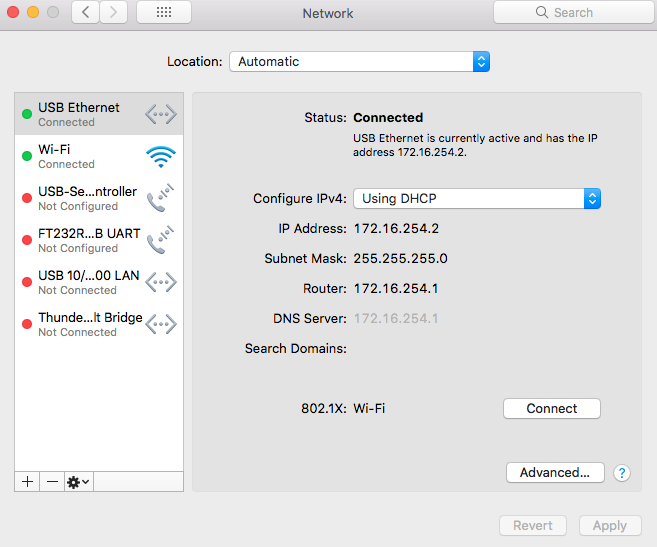657x547 pixels.
Task: Select the Wi-Fi service icon
Action: (x=161, y=157)
